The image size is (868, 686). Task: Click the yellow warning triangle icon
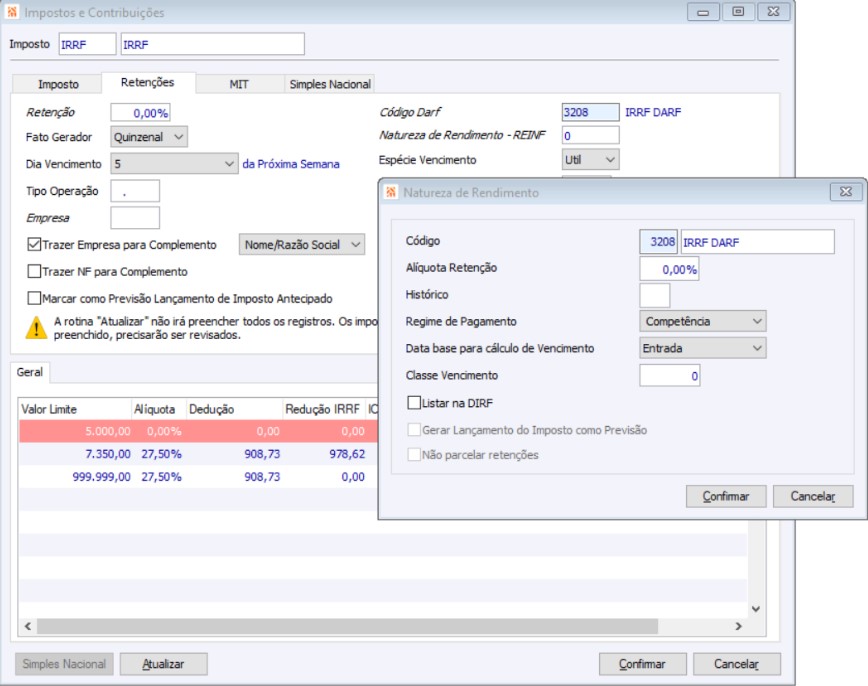tap(36, 328)
